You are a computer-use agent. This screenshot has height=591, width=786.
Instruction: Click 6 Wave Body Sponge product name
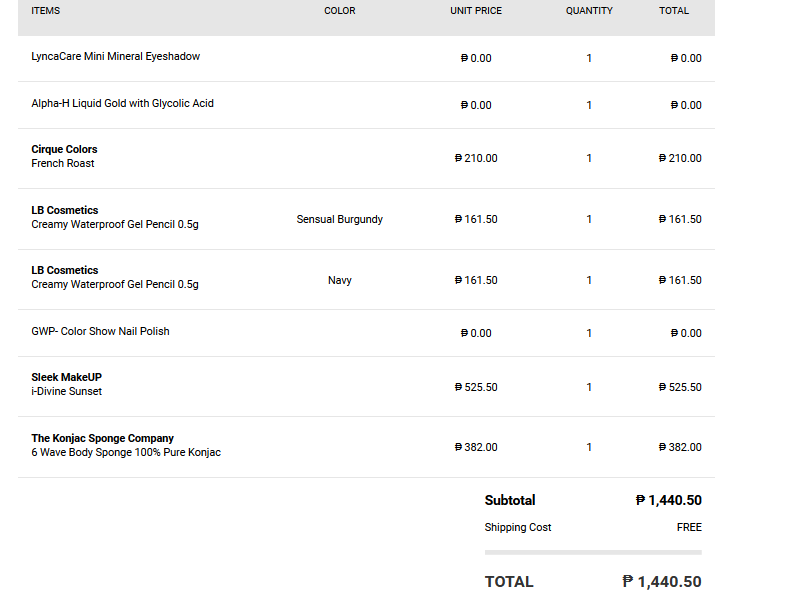click(x=126, y=452)
